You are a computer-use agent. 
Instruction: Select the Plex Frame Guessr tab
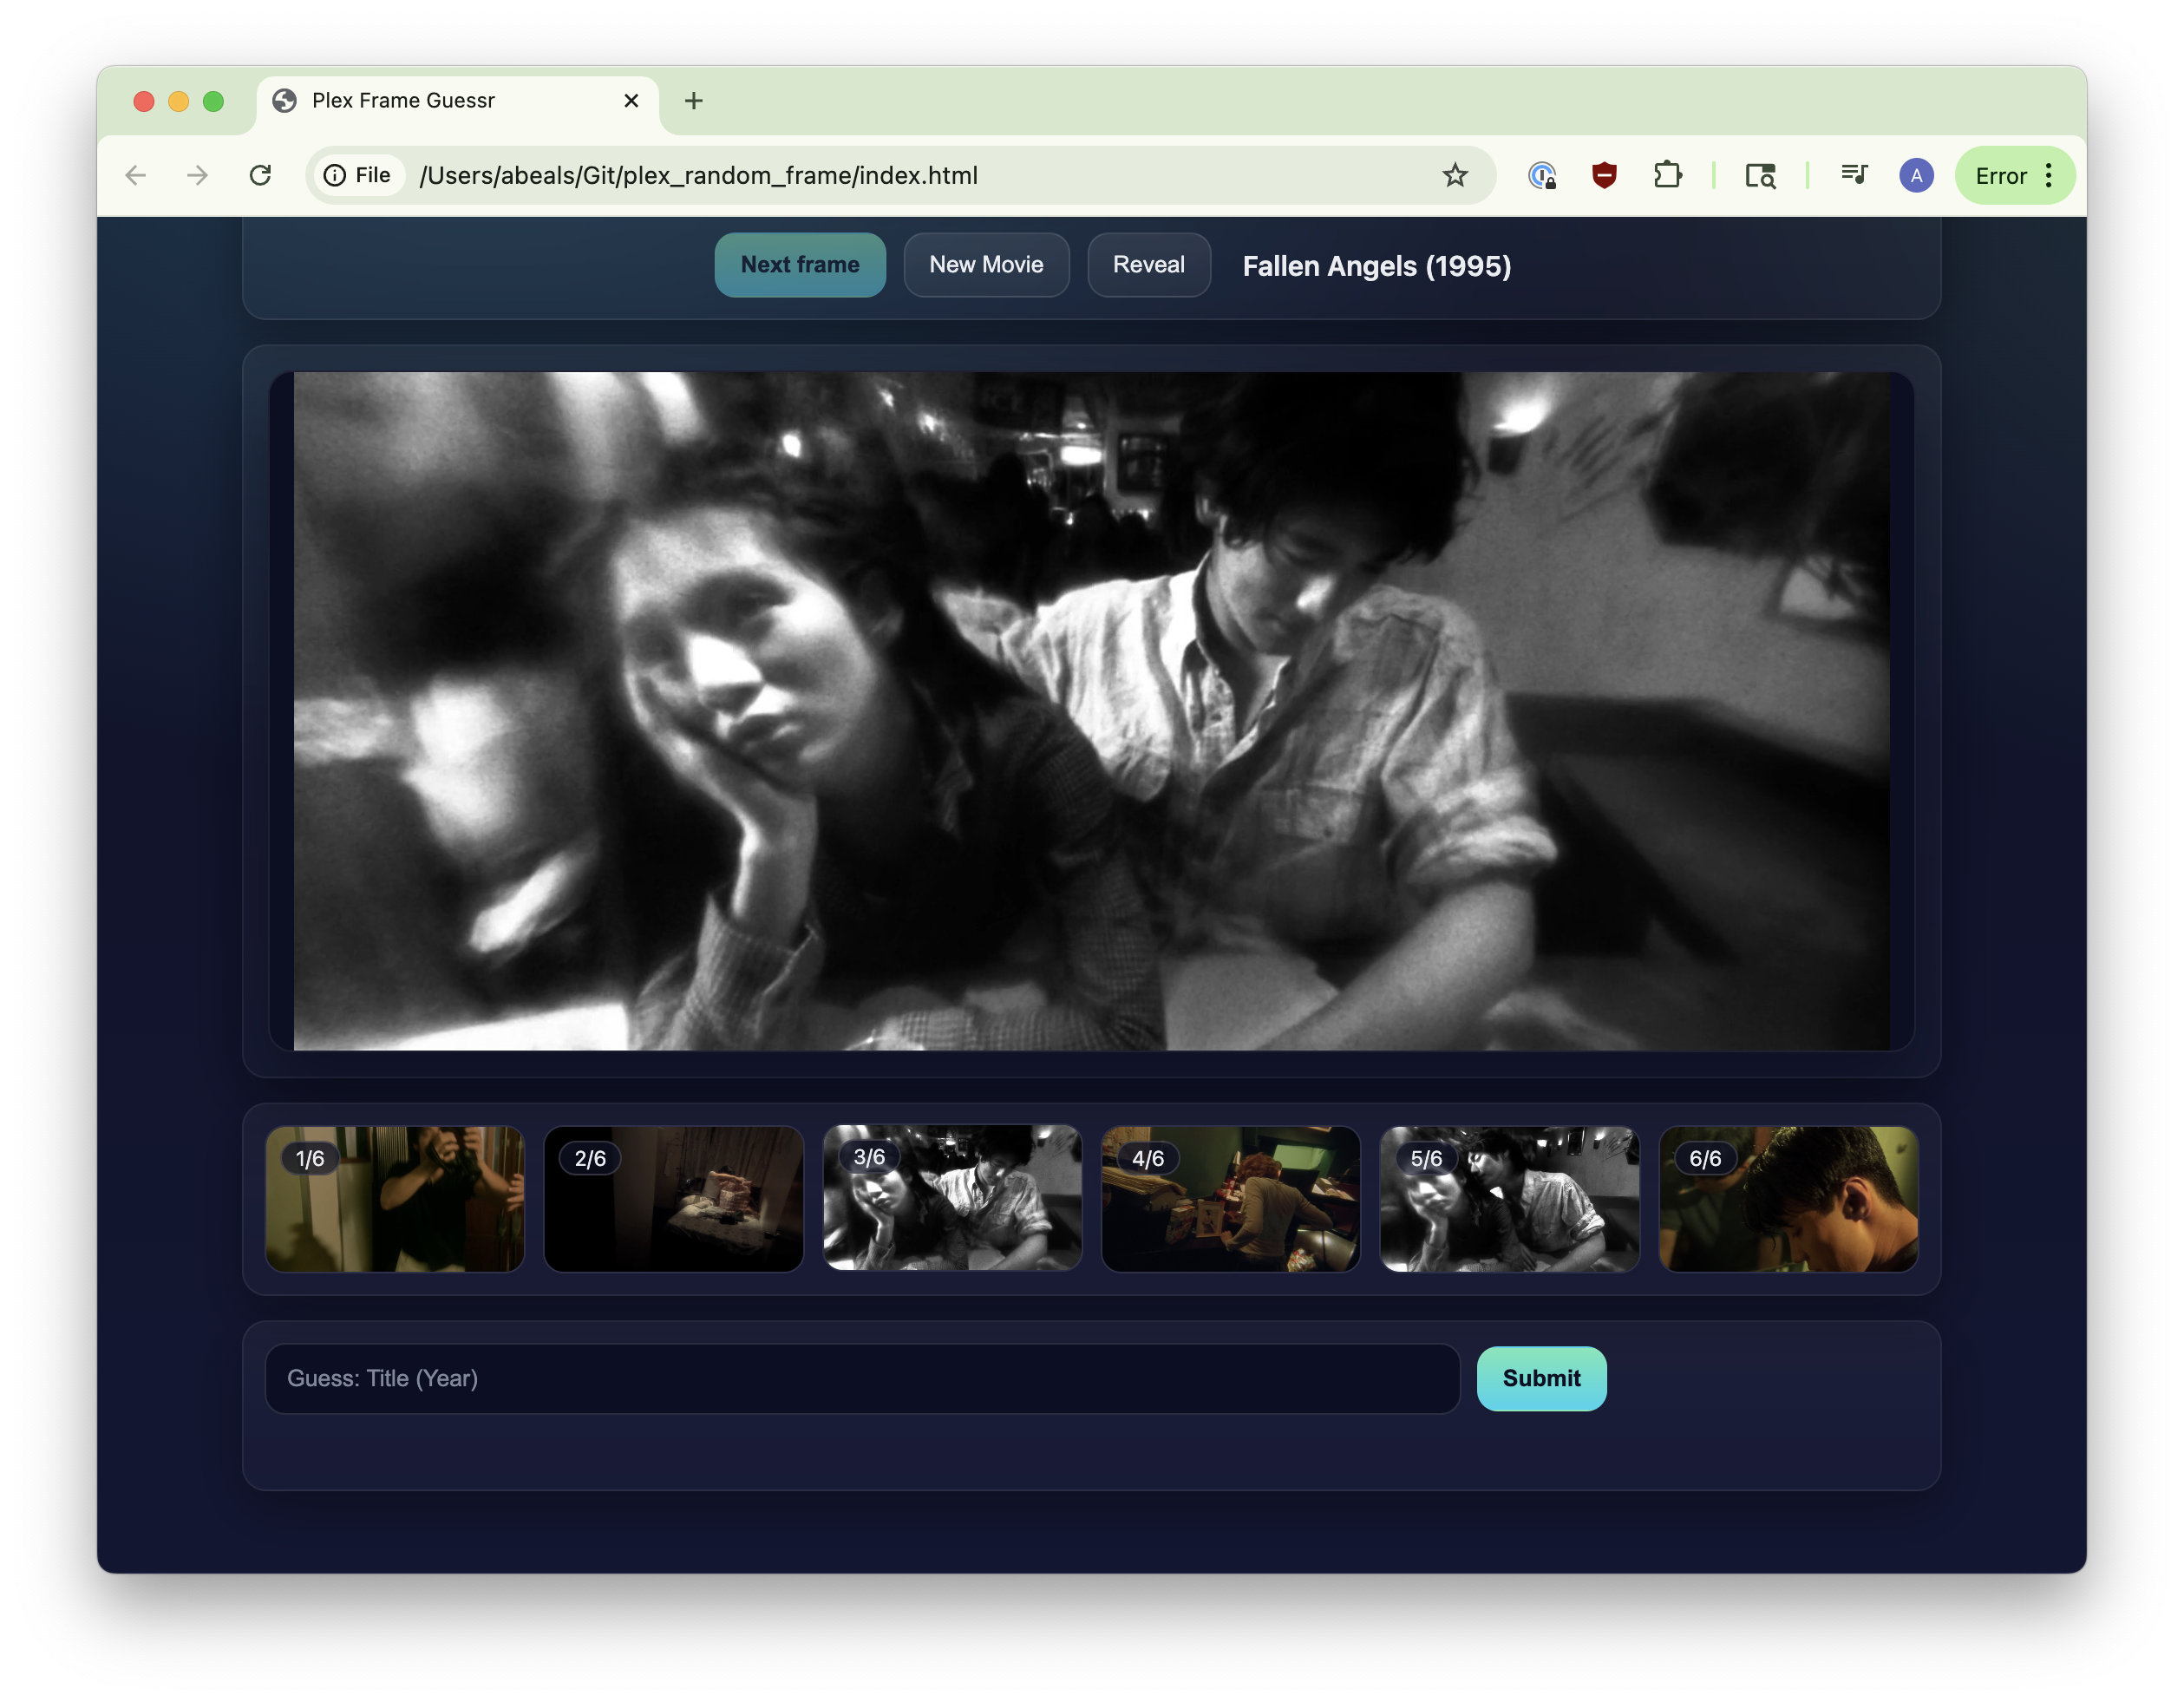coord(458,101)
